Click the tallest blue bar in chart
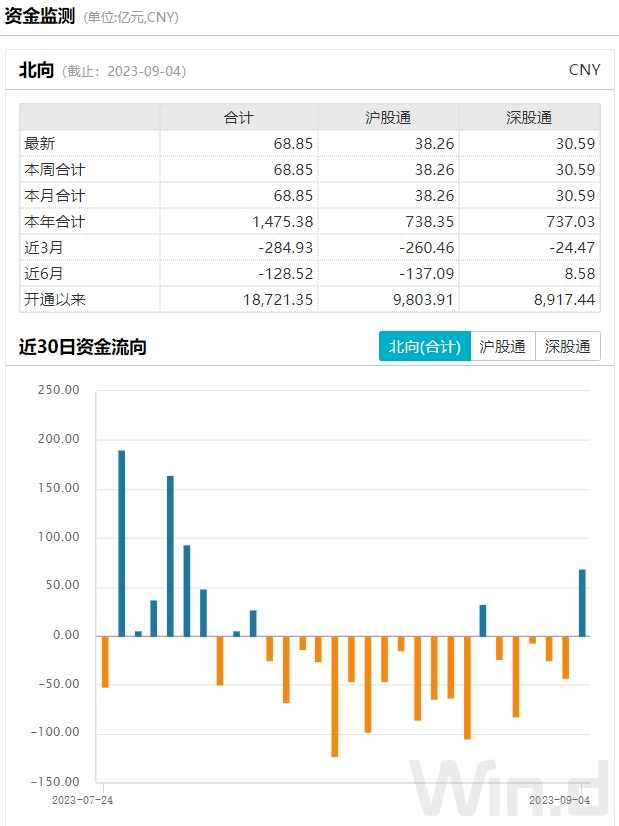The width and height of the screenshot is (619, 826). click(x=122, y=542)
